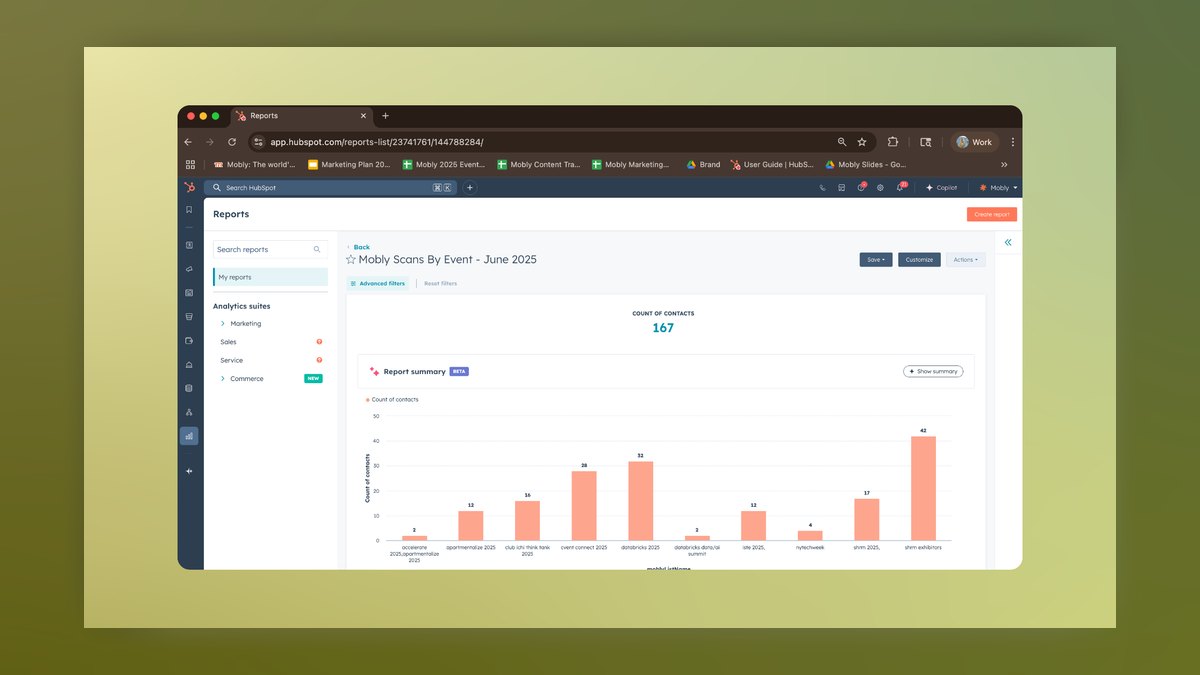Open Chrome site information icon
The image size is (1200, 675).
[x=259, y=142]
